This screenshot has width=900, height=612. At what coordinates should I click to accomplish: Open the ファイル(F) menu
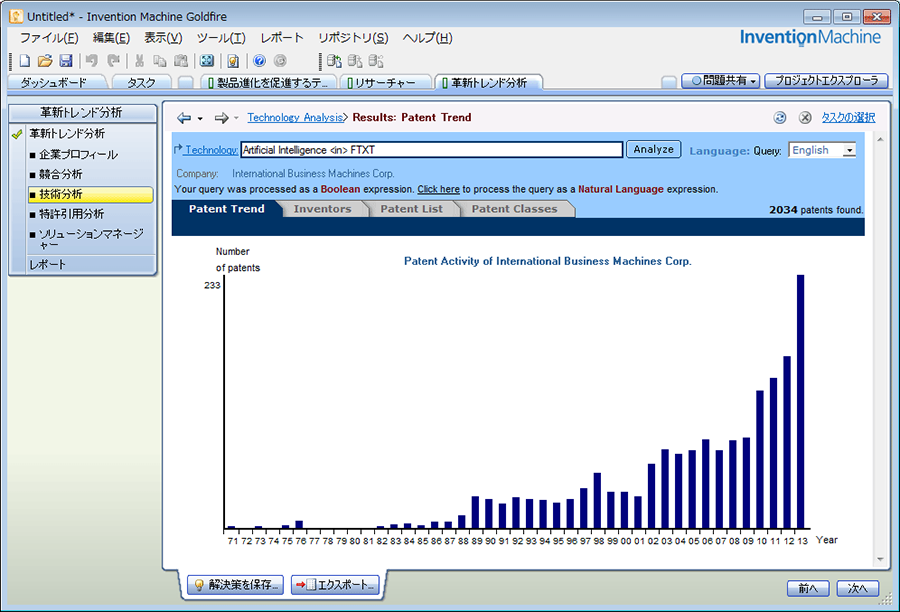(x=49, y=38)
